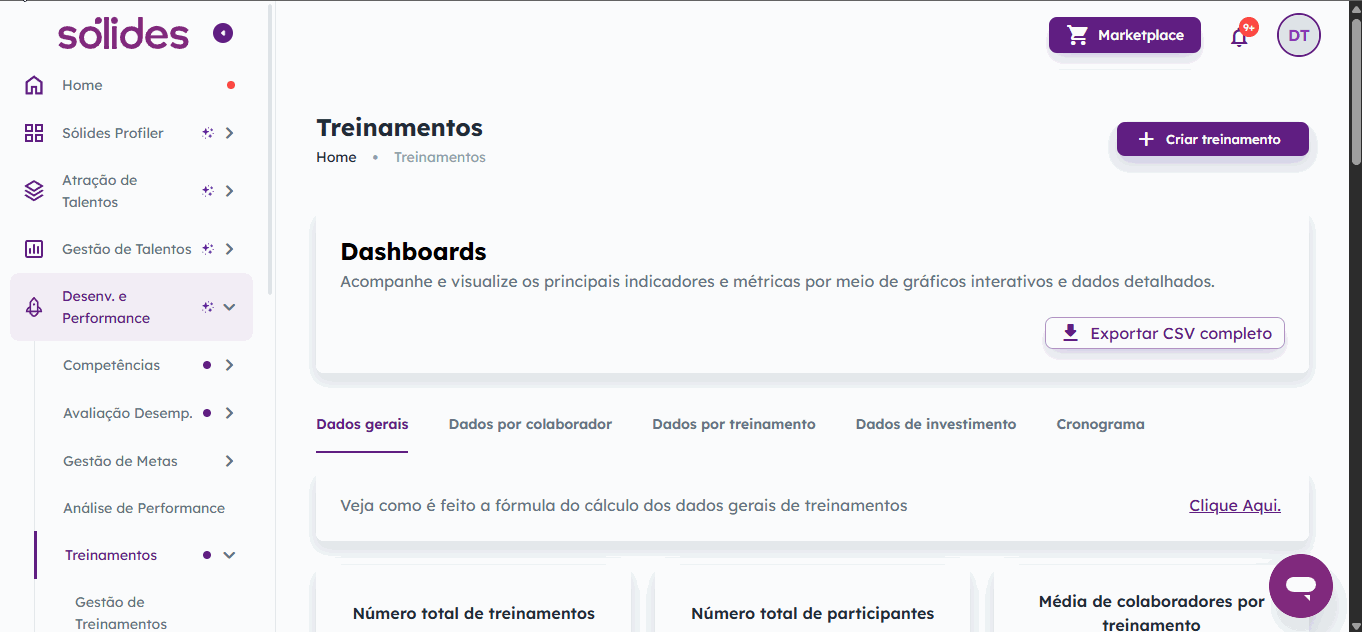This screenshot has height=632, width=1362.
Task: Click the 9+ notification badge
Action: (x=1248, y=27)
